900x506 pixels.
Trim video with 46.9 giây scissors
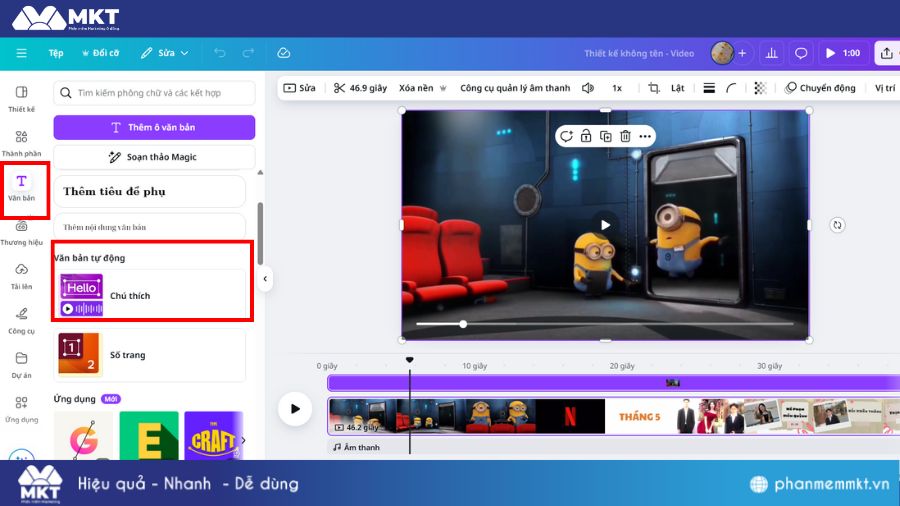[360, 88]
